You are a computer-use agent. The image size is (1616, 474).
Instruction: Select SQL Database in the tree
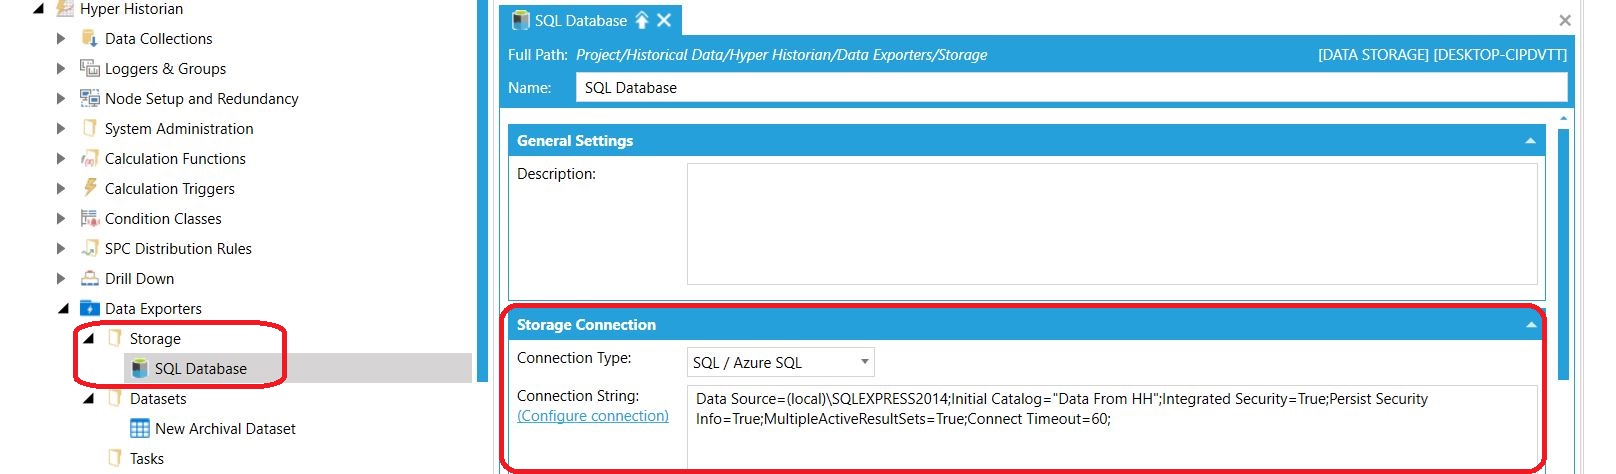point(200,369)
